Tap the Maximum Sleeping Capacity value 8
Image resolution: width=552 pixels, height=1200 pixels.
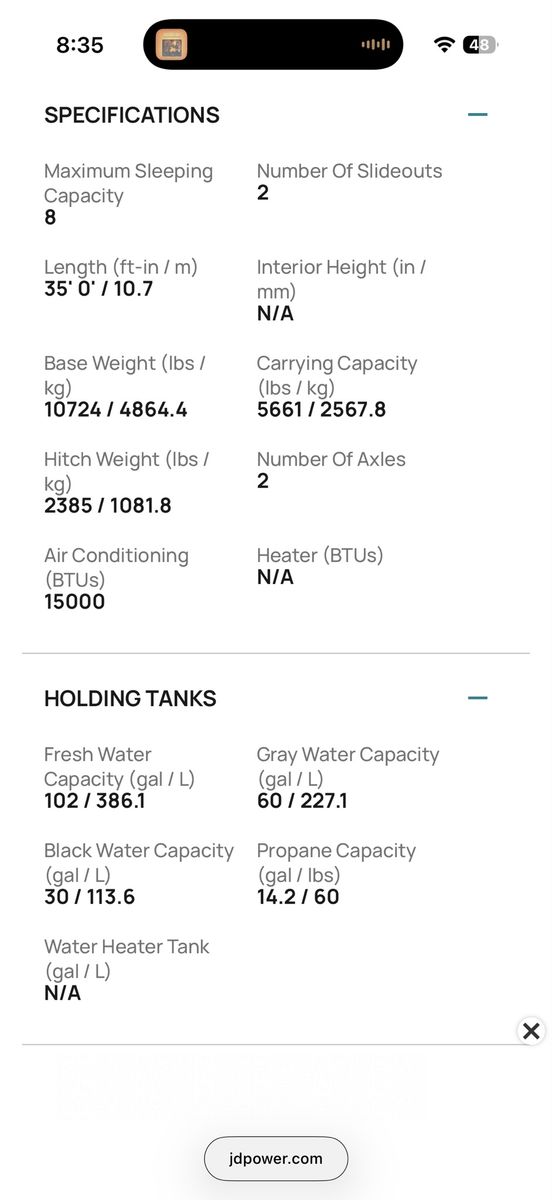(x=50, y=217)
